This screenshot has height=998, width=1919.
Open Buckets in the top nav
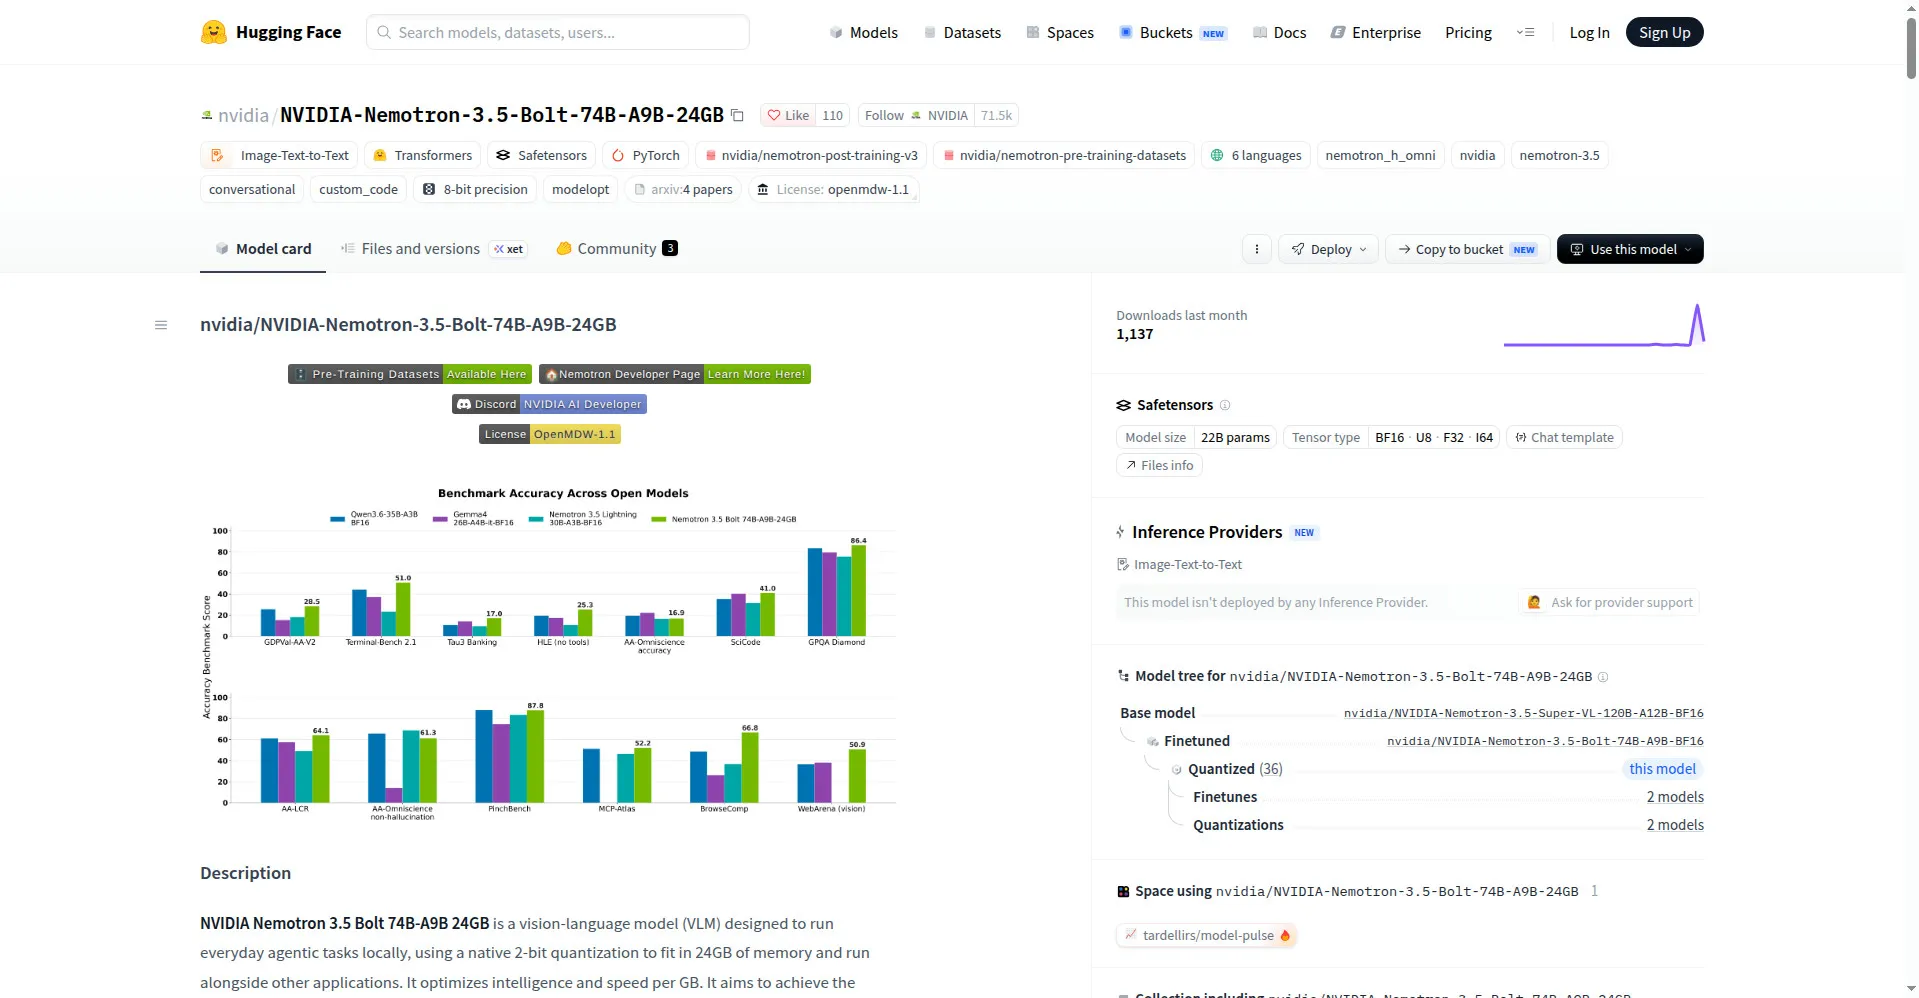[x=1173, y=32]
